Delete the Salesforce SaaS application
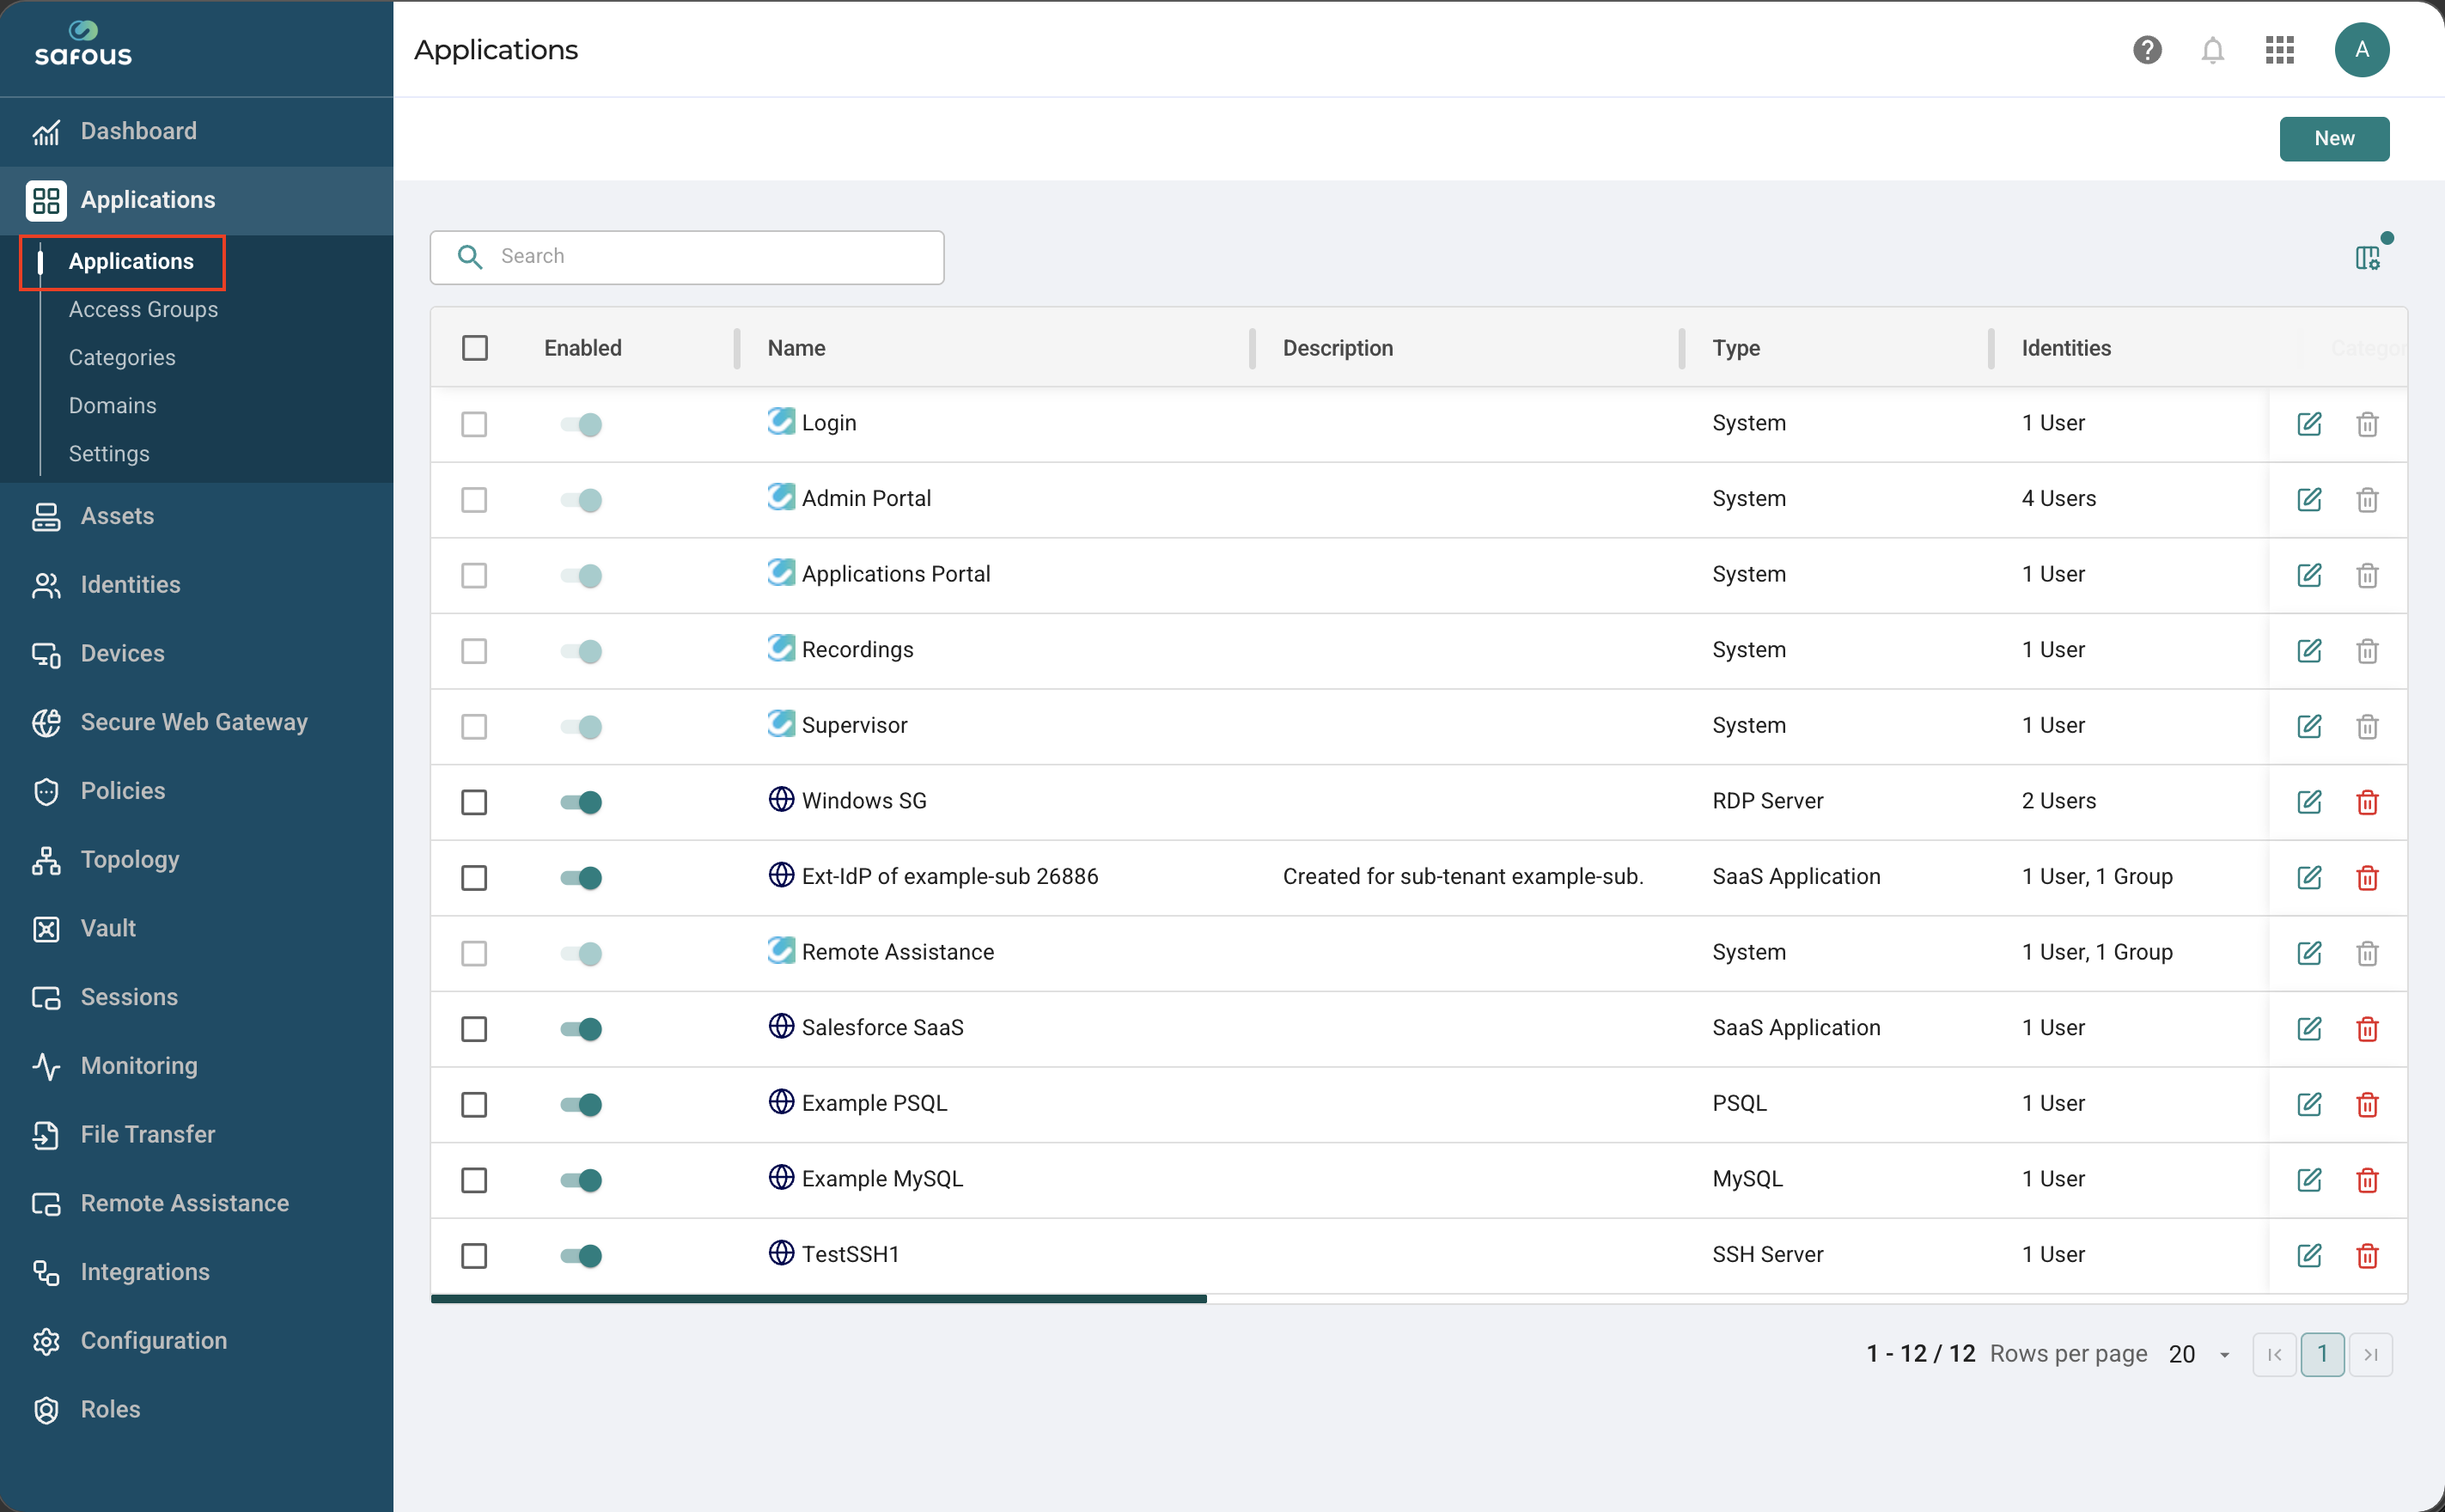2445x1512 pixels. pyautogui.click(x=2366, y=1029)
